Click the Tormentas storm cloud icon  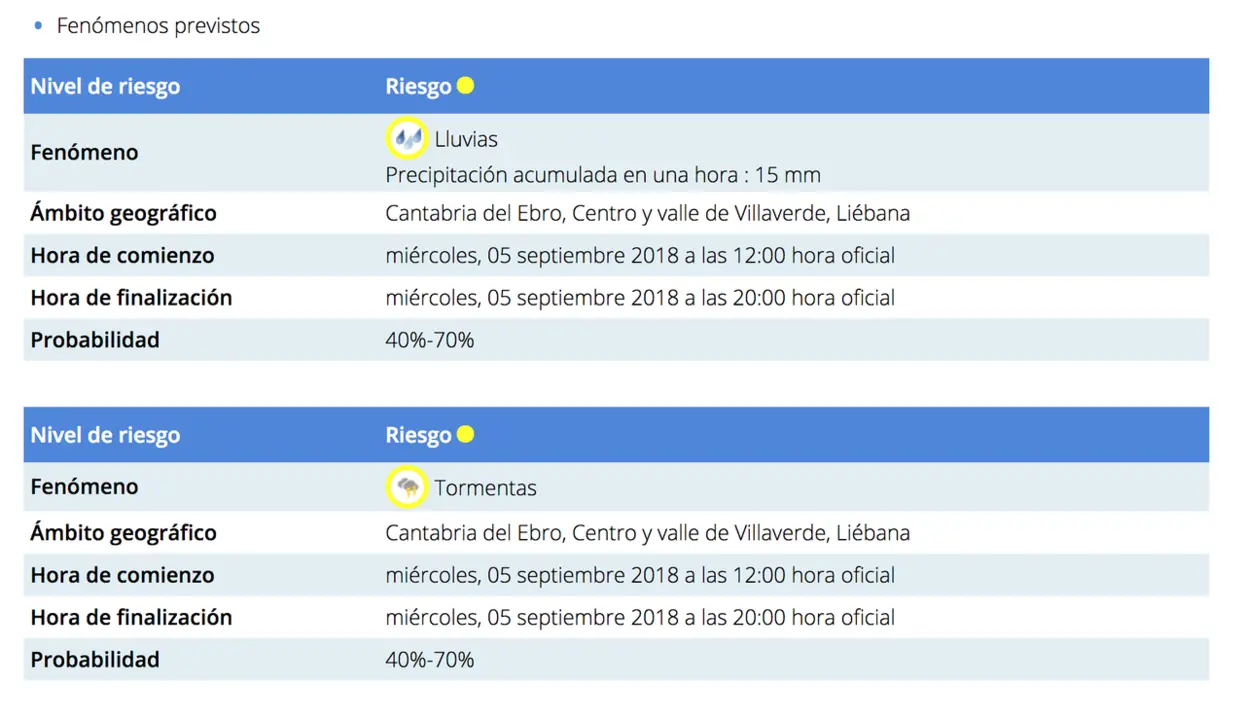[x=406, y=487]
